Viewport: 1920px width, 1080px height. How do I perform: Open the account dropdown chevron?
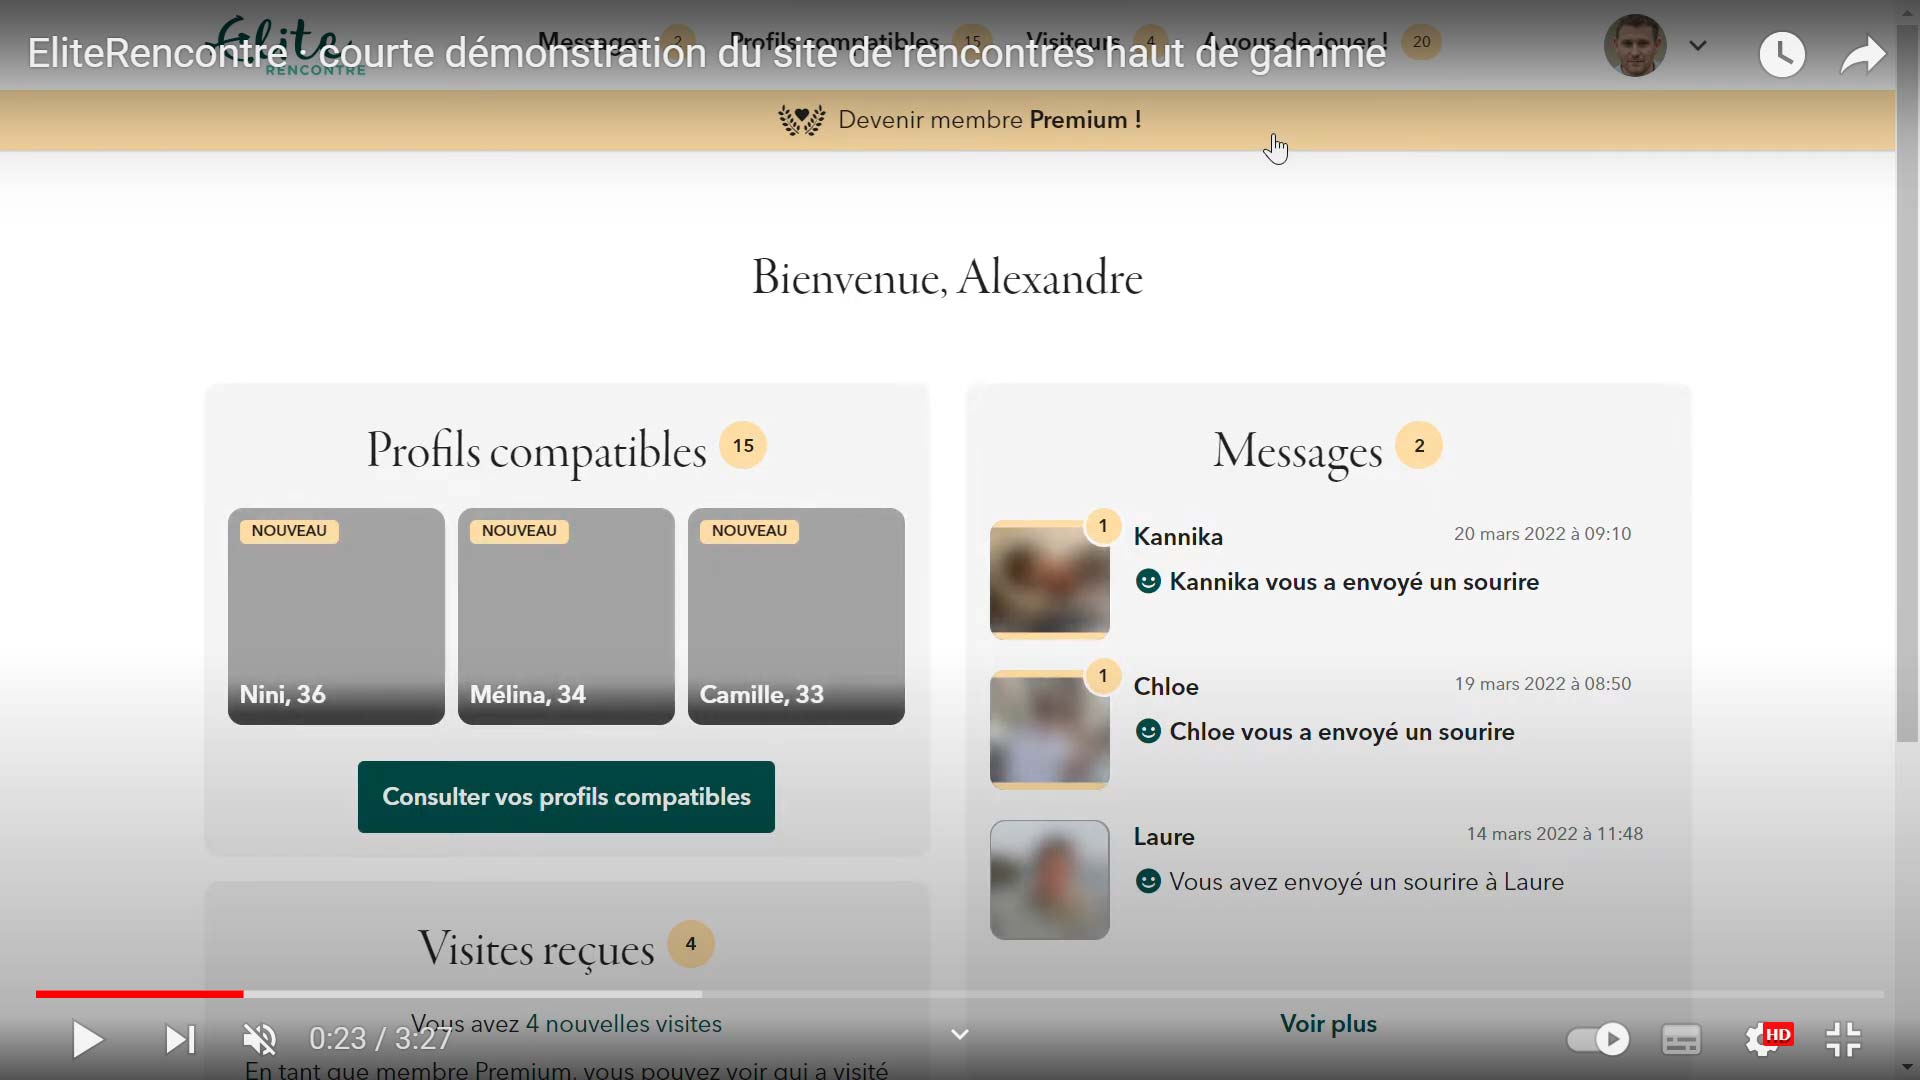pyautogui.click(x=1698, y=45)
